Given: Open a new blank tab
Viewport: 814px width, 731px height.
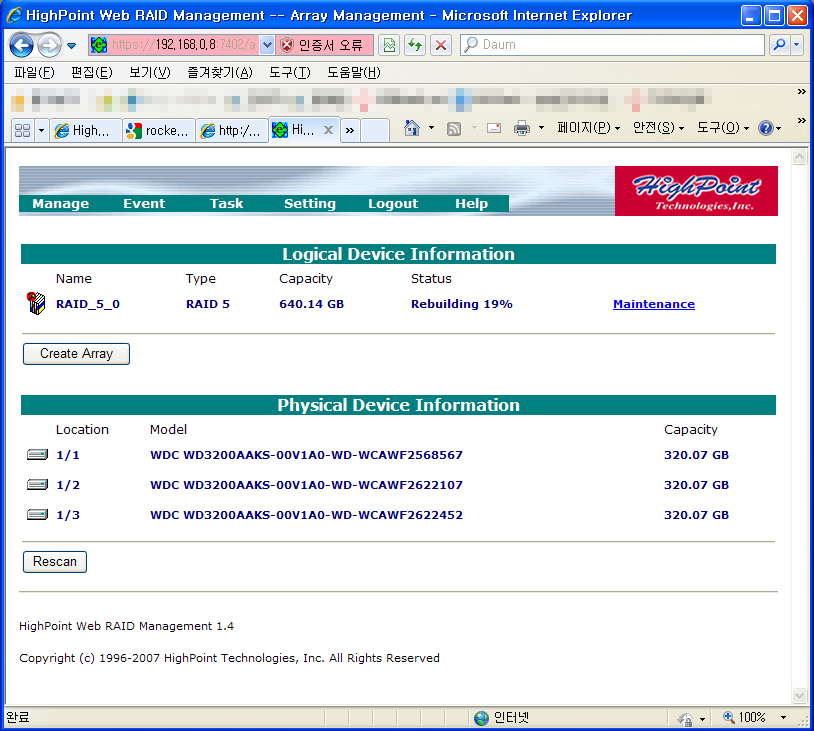Looking at the screenshot, I should pos(375,130).
